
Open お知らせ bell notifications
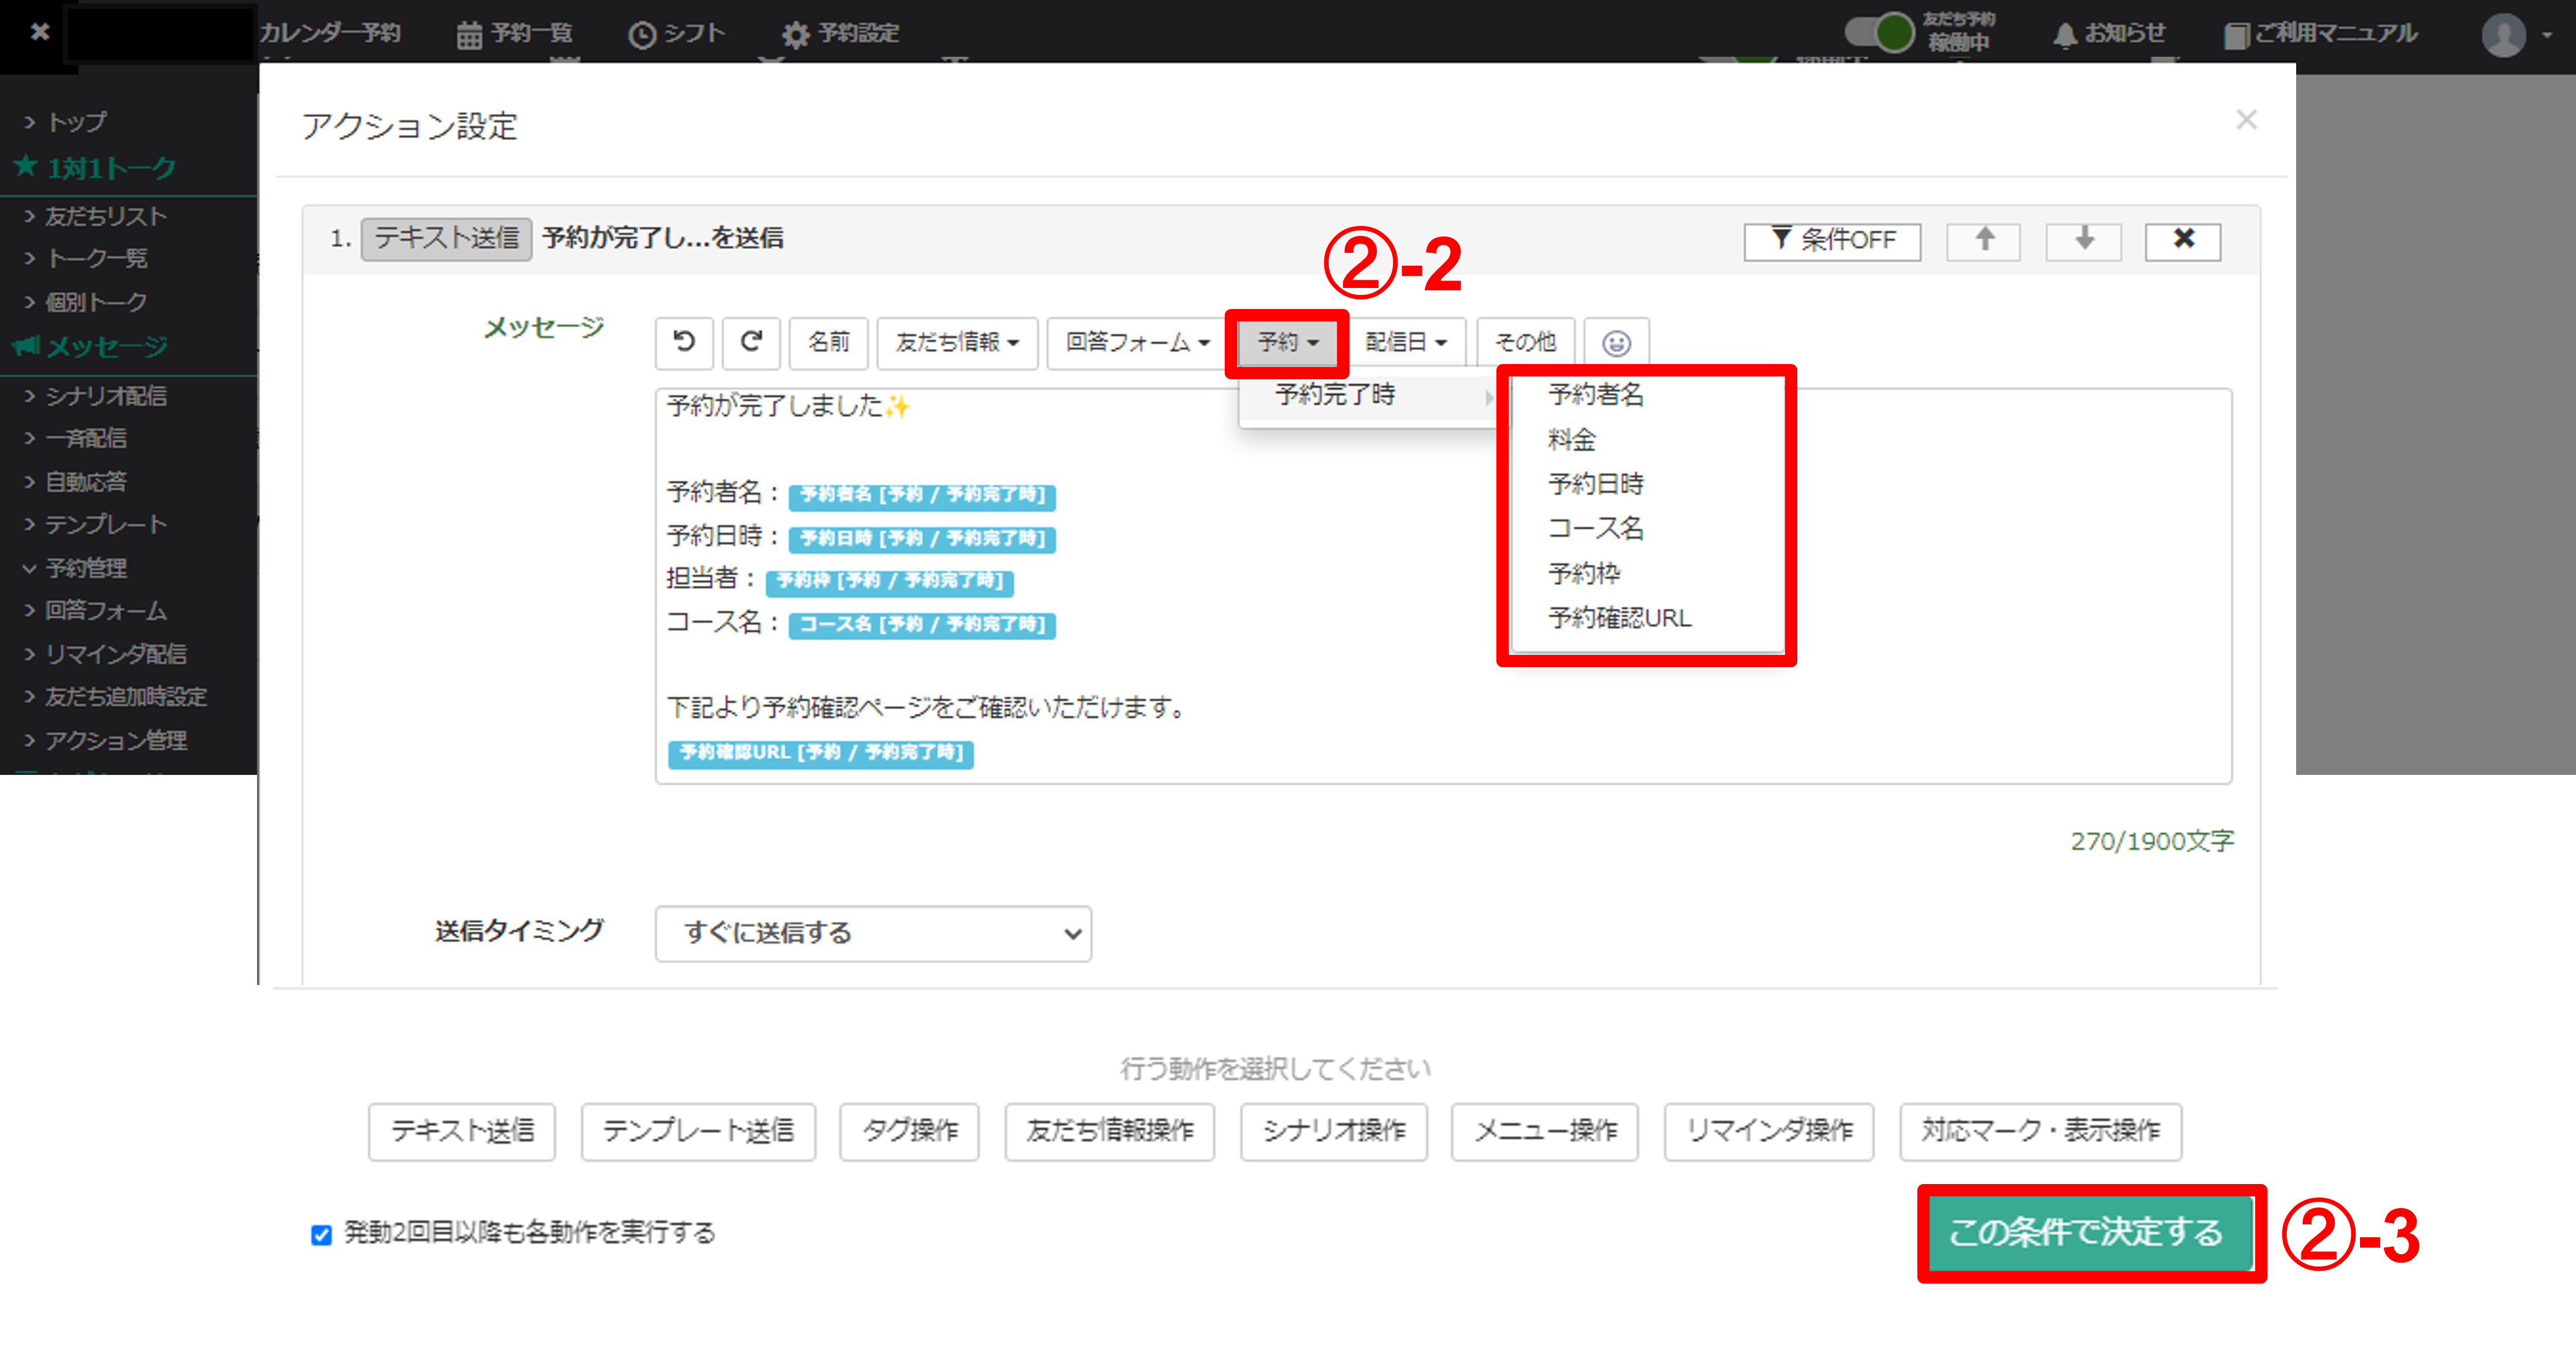pyautogui.click(x=2109, y=34)
